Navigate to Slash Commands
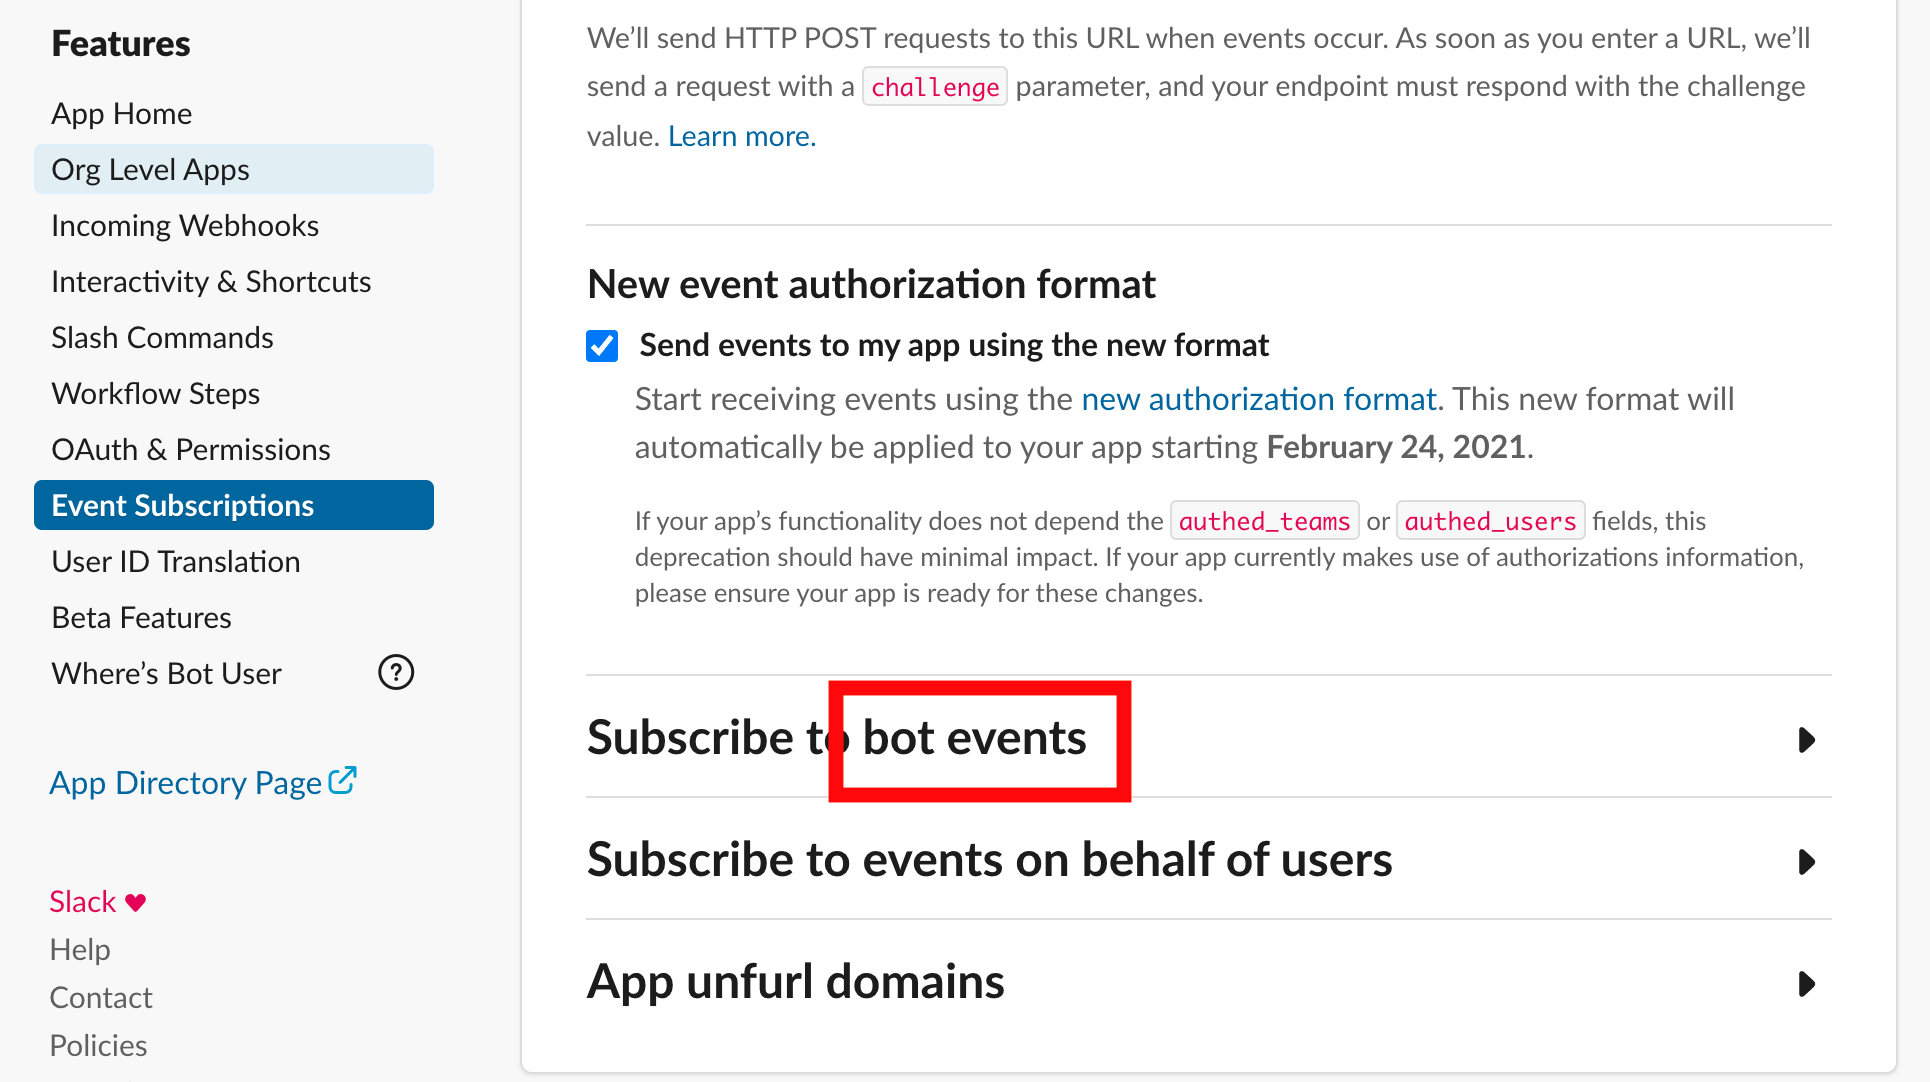 162,338
